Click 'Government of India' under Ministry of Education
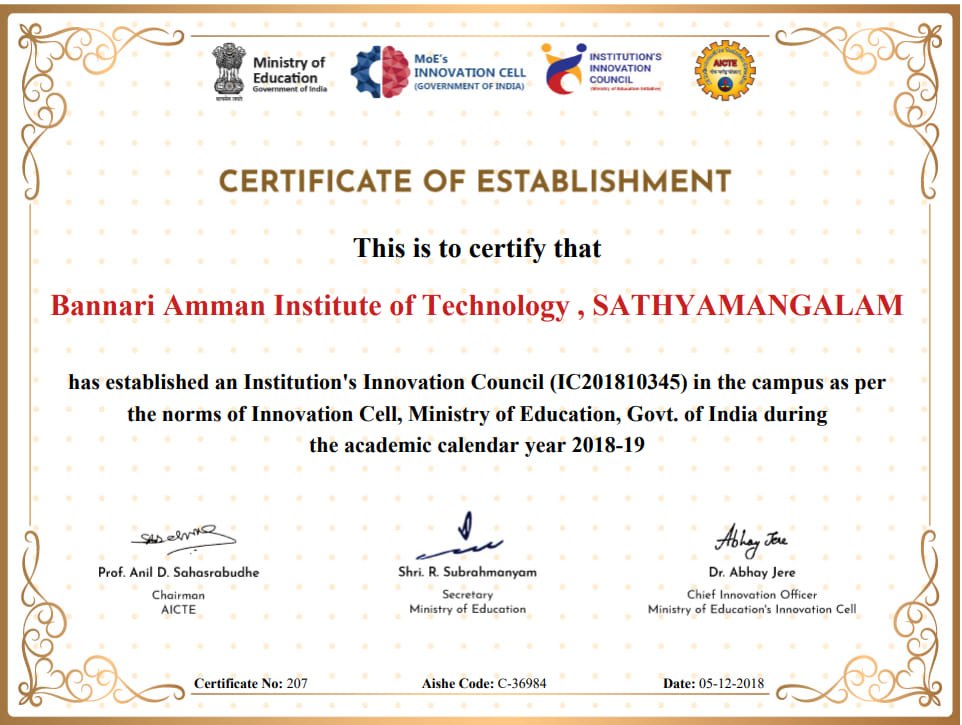This screenshot has width=962, height=725. point(290,89)
